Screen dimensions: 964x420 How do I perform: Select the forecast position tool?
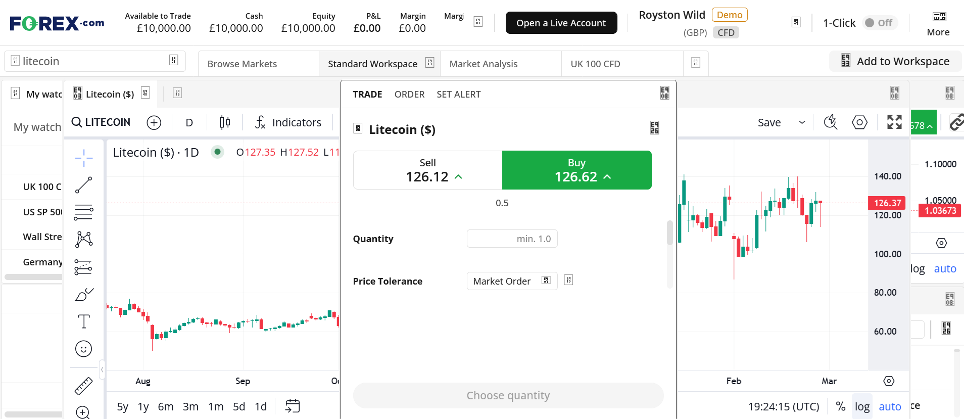coord(84,267)
